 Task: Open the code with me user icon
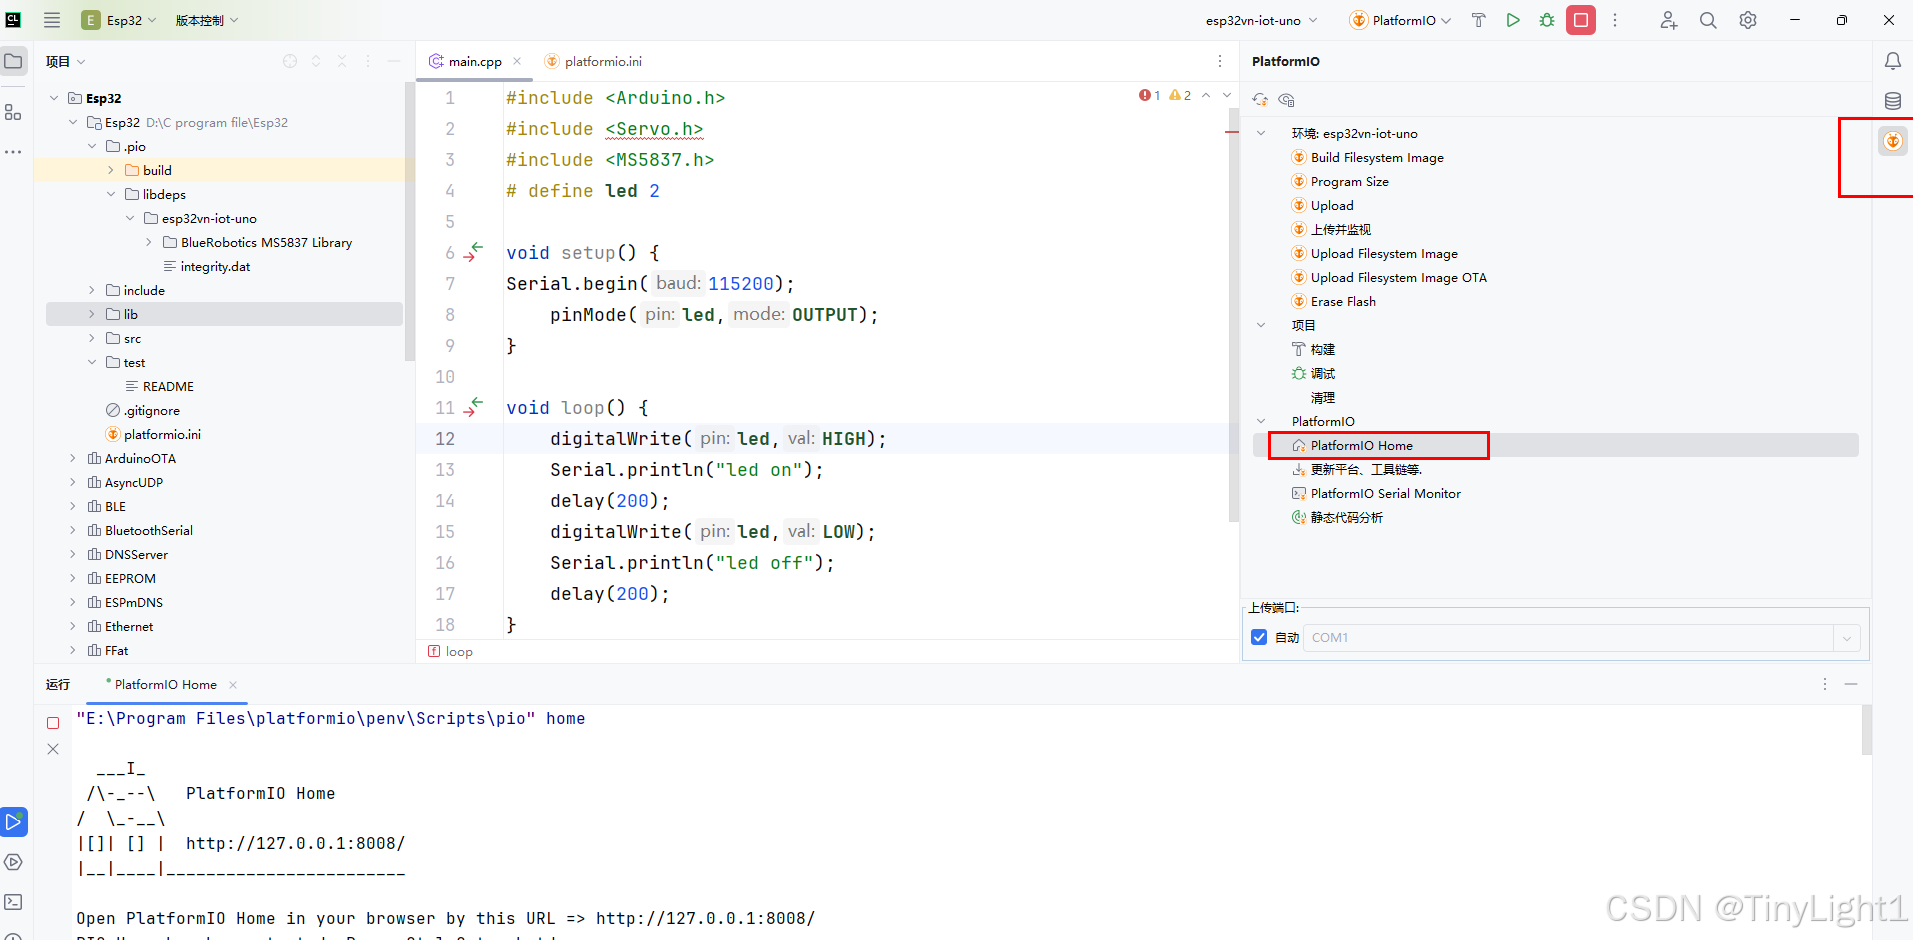(1668, 20)
